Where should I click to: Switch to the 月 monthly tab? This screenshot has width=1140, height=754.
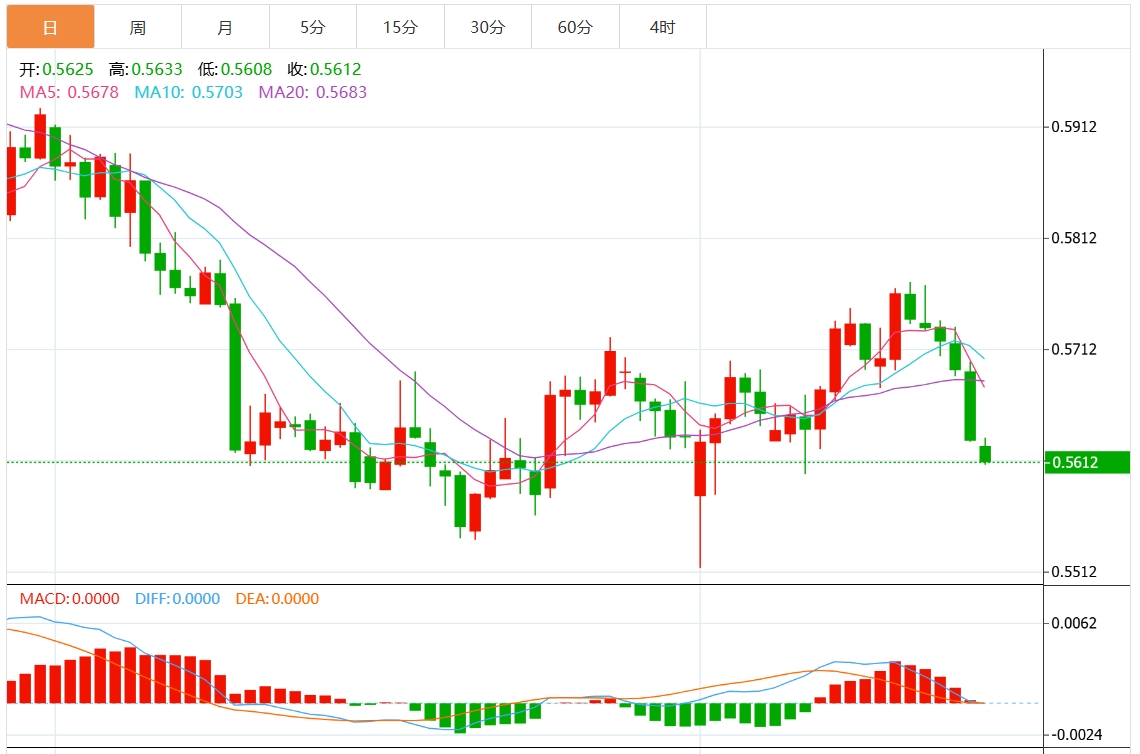pos(225,27)
